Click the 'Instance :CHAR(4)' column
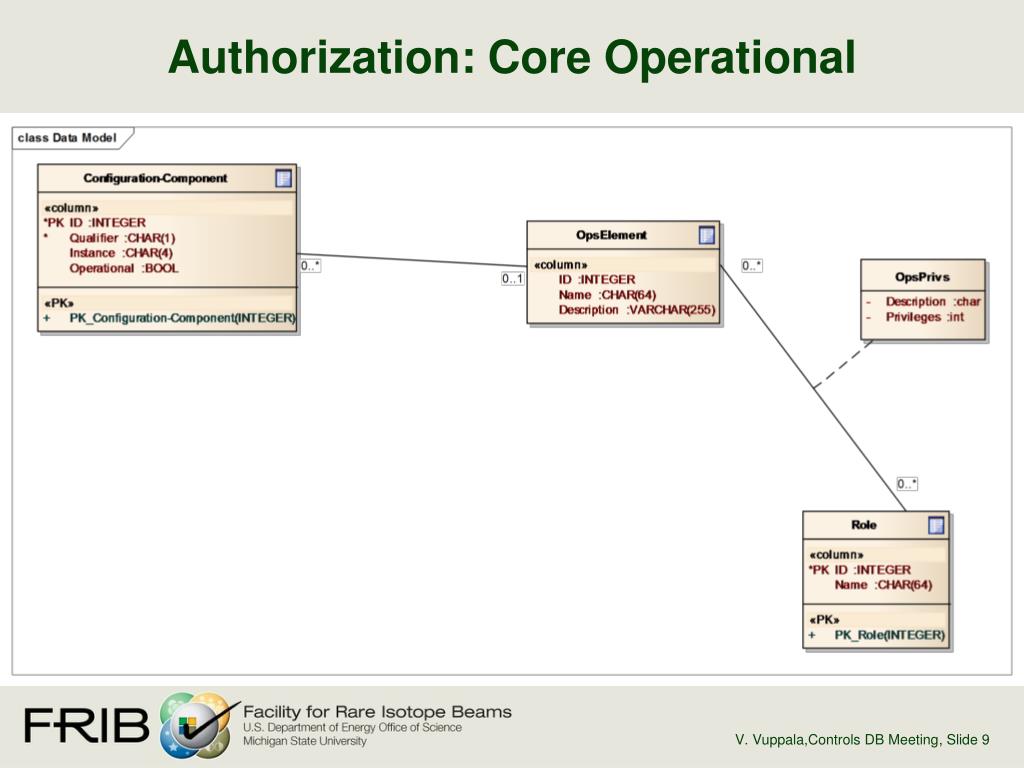The image size is (1024, 768). pyautogui.click(x=121, y=253)
